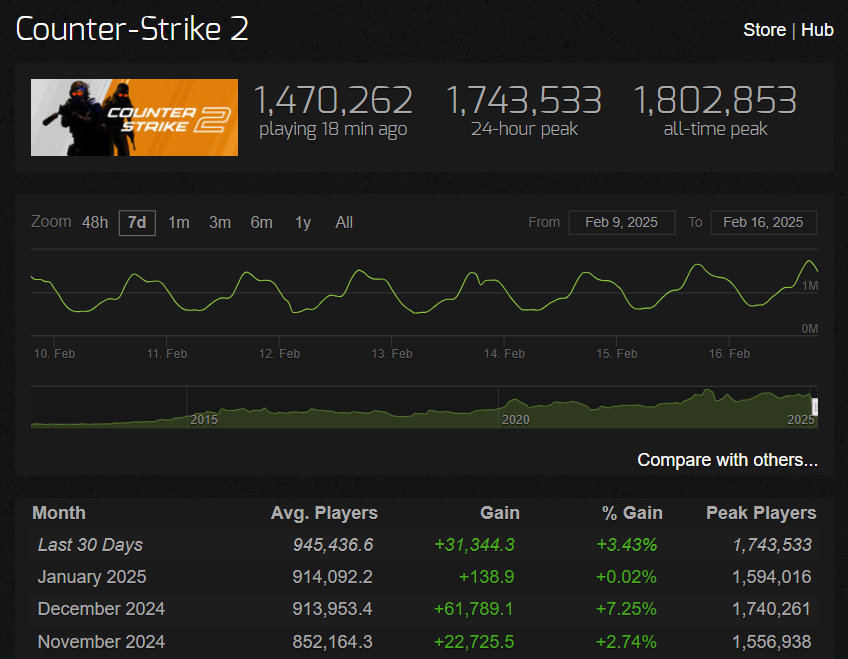Edit the From date field Feb 9, 2025
The image size is (848, 659).
coord(622,222)
